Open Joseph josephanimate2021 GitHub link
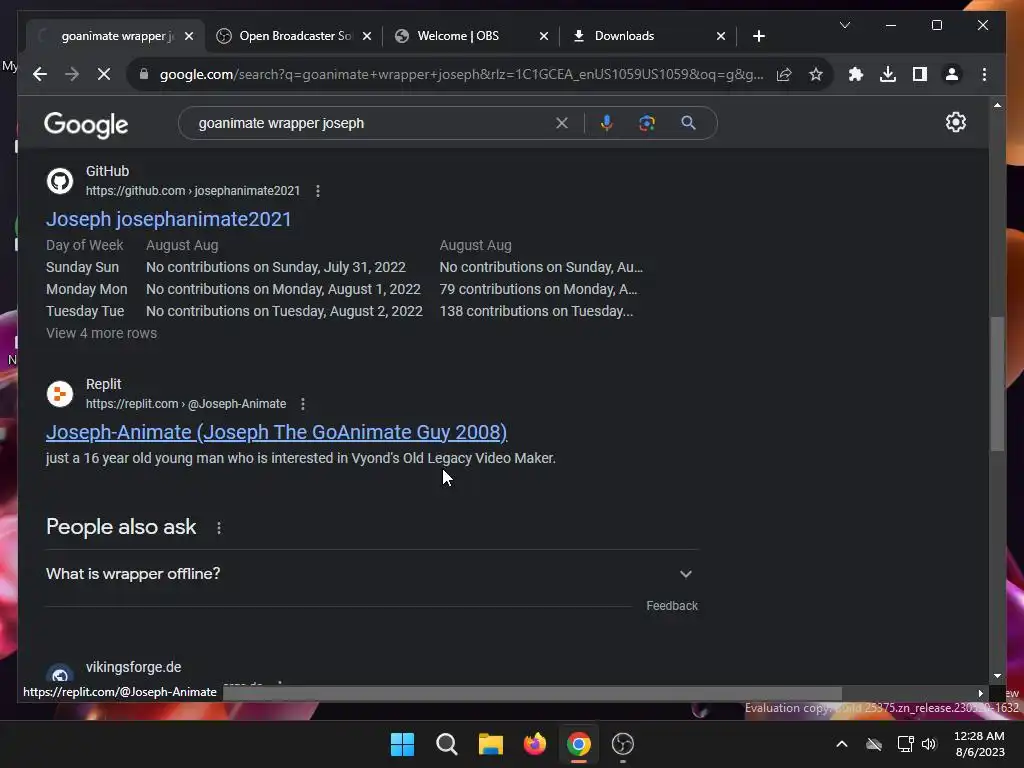 coord(168,219)
